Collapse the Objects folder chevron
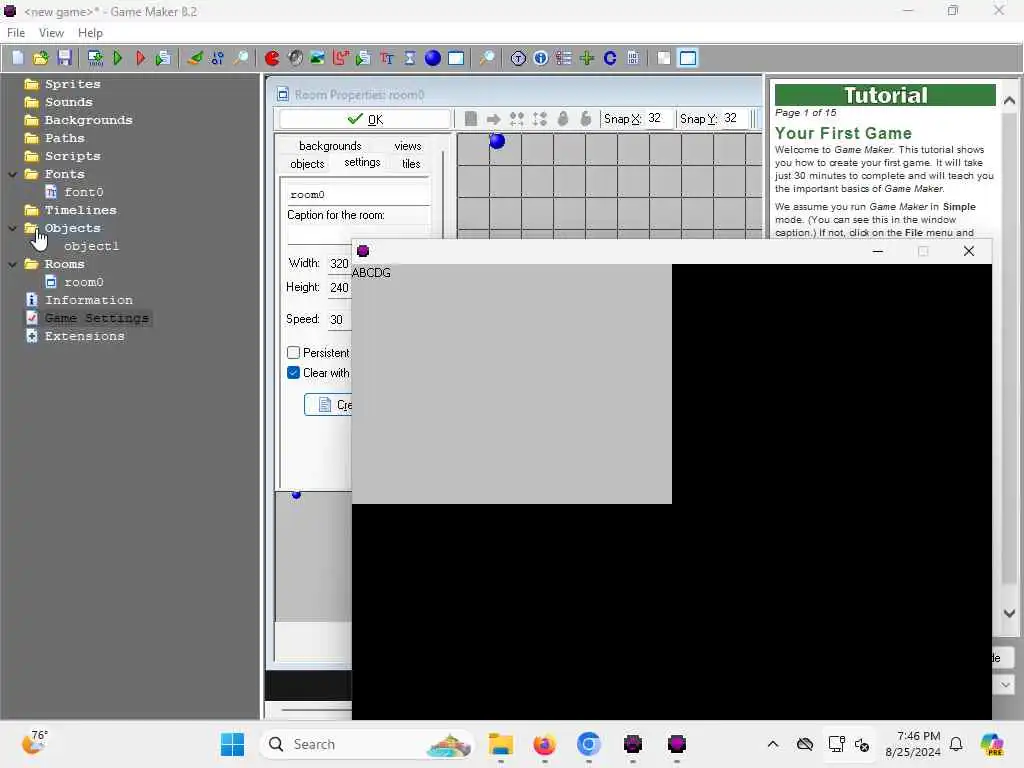This screenshot has height=768, width=1024. click(12, 229)
